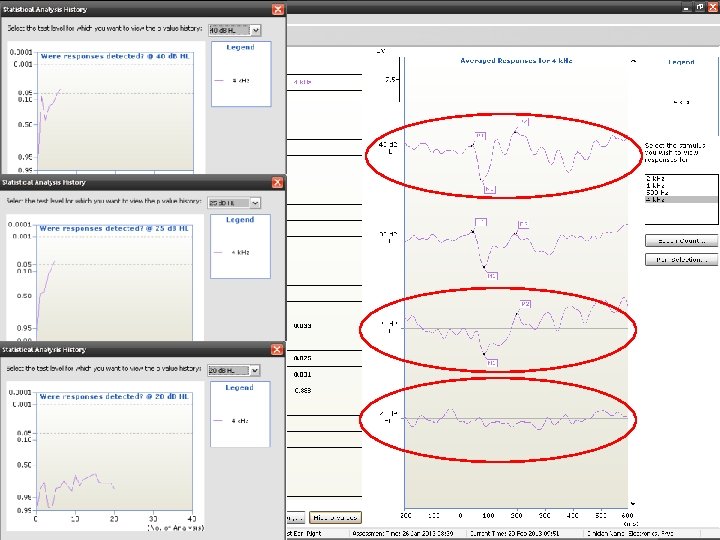
Task: Click the Assessment Time status bar entry
Action: [403, 534]
